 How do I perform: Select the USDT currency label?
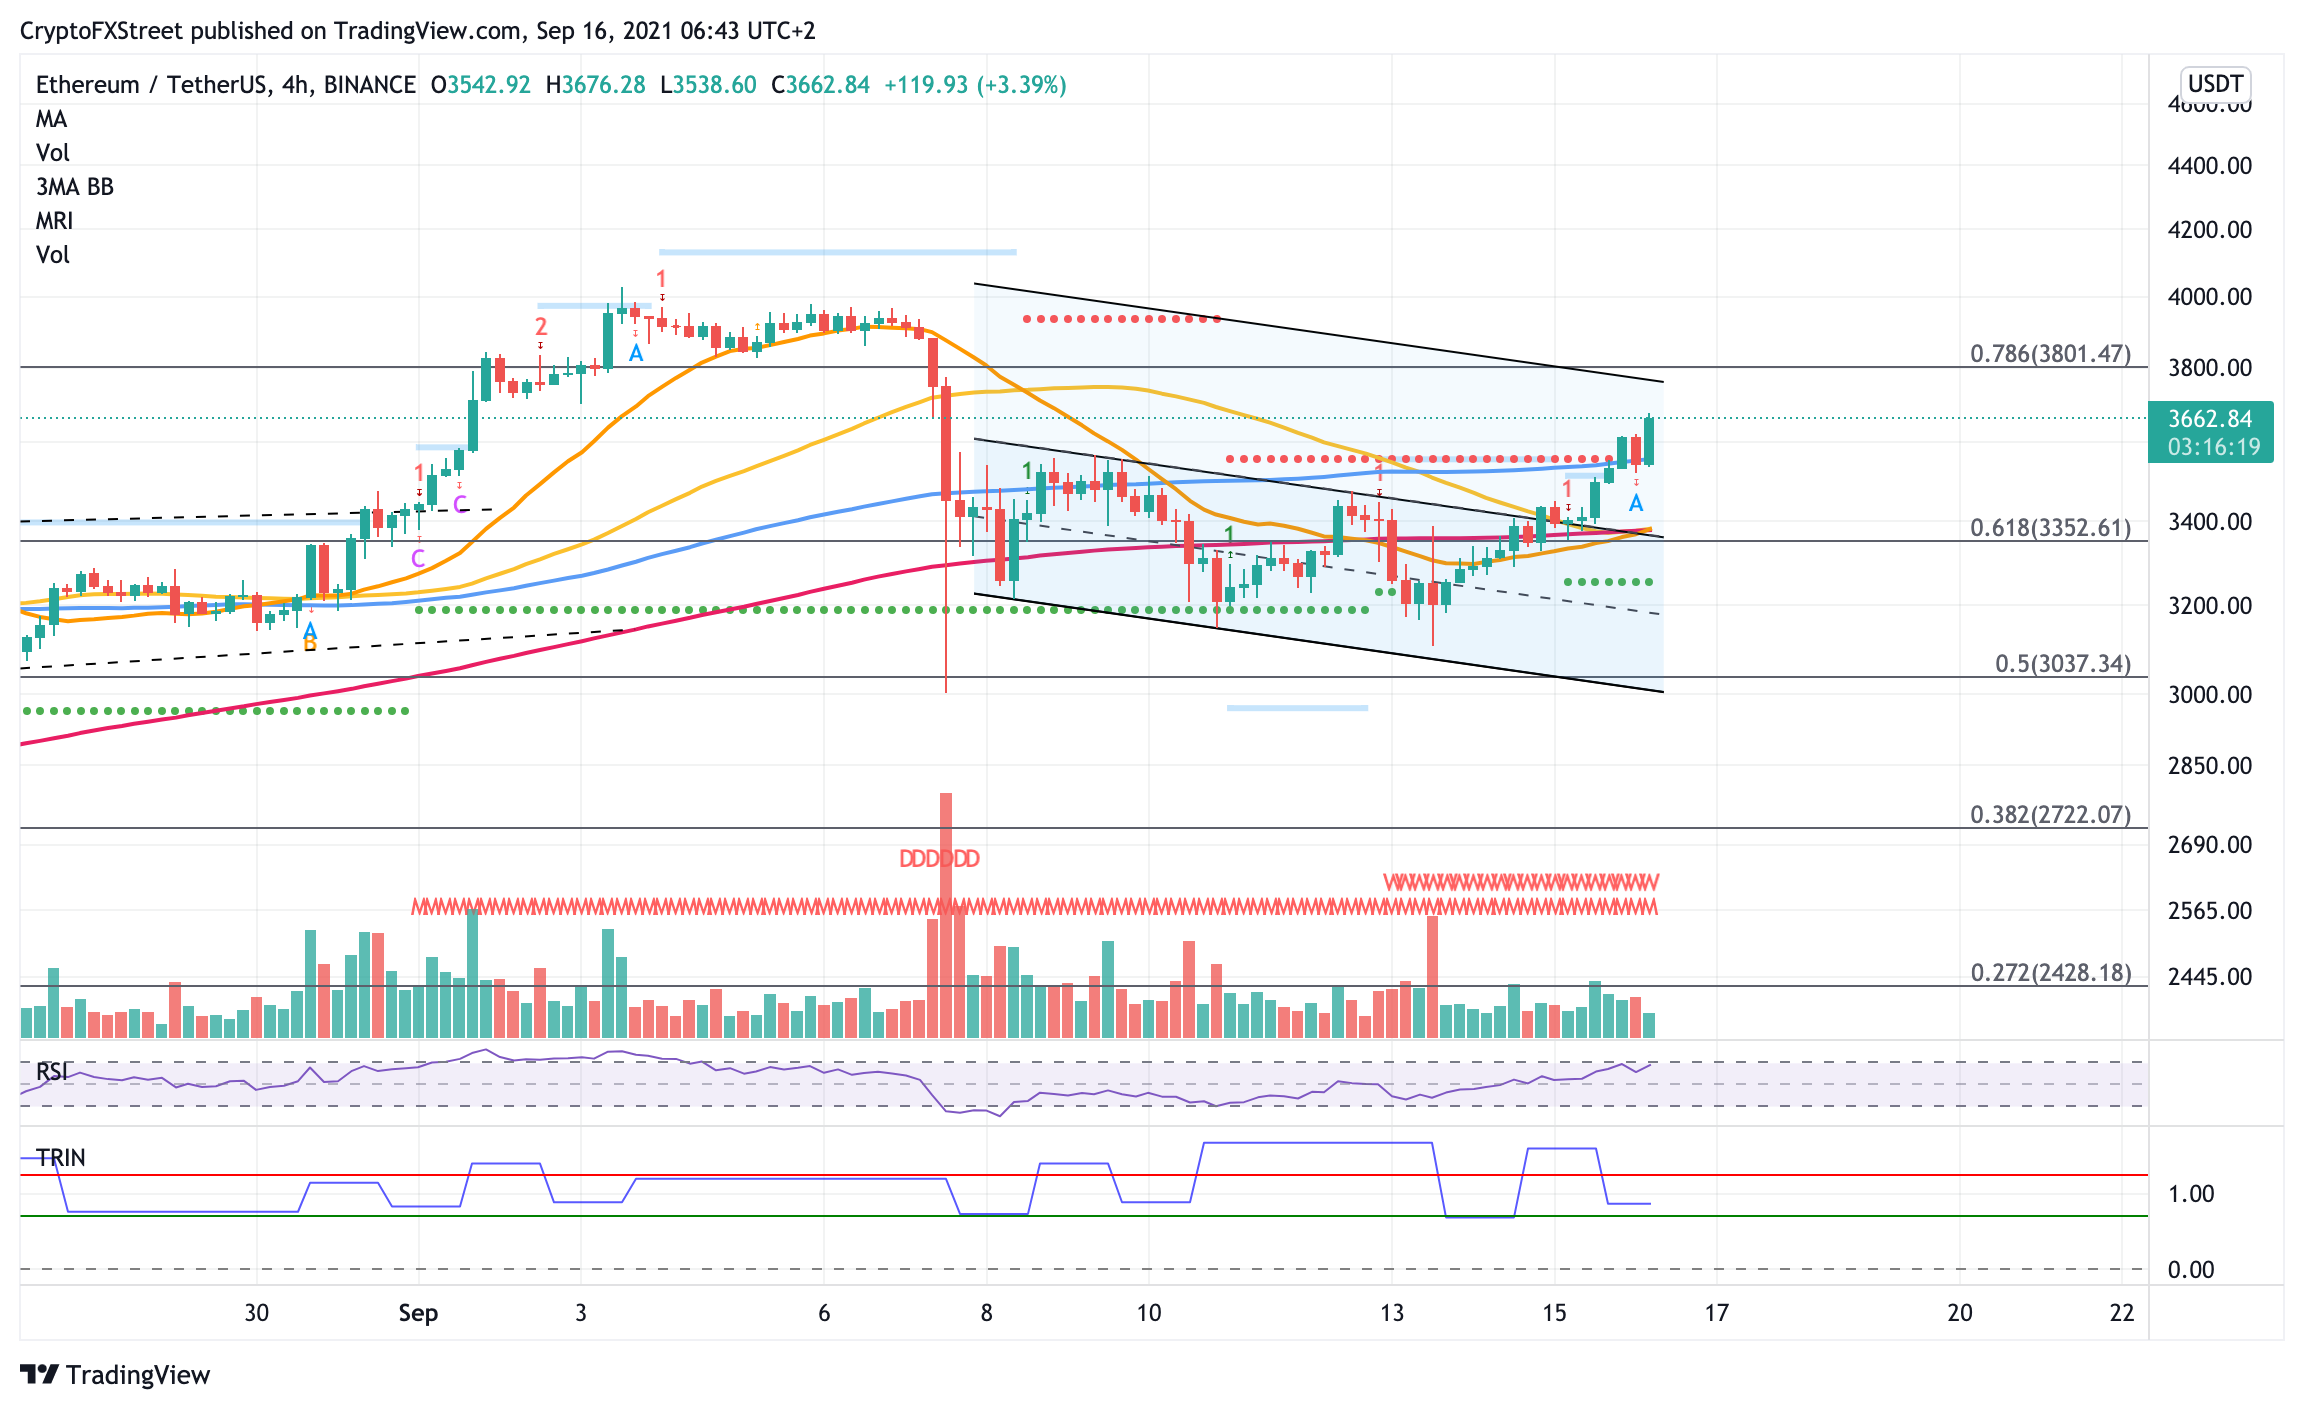2216,83
